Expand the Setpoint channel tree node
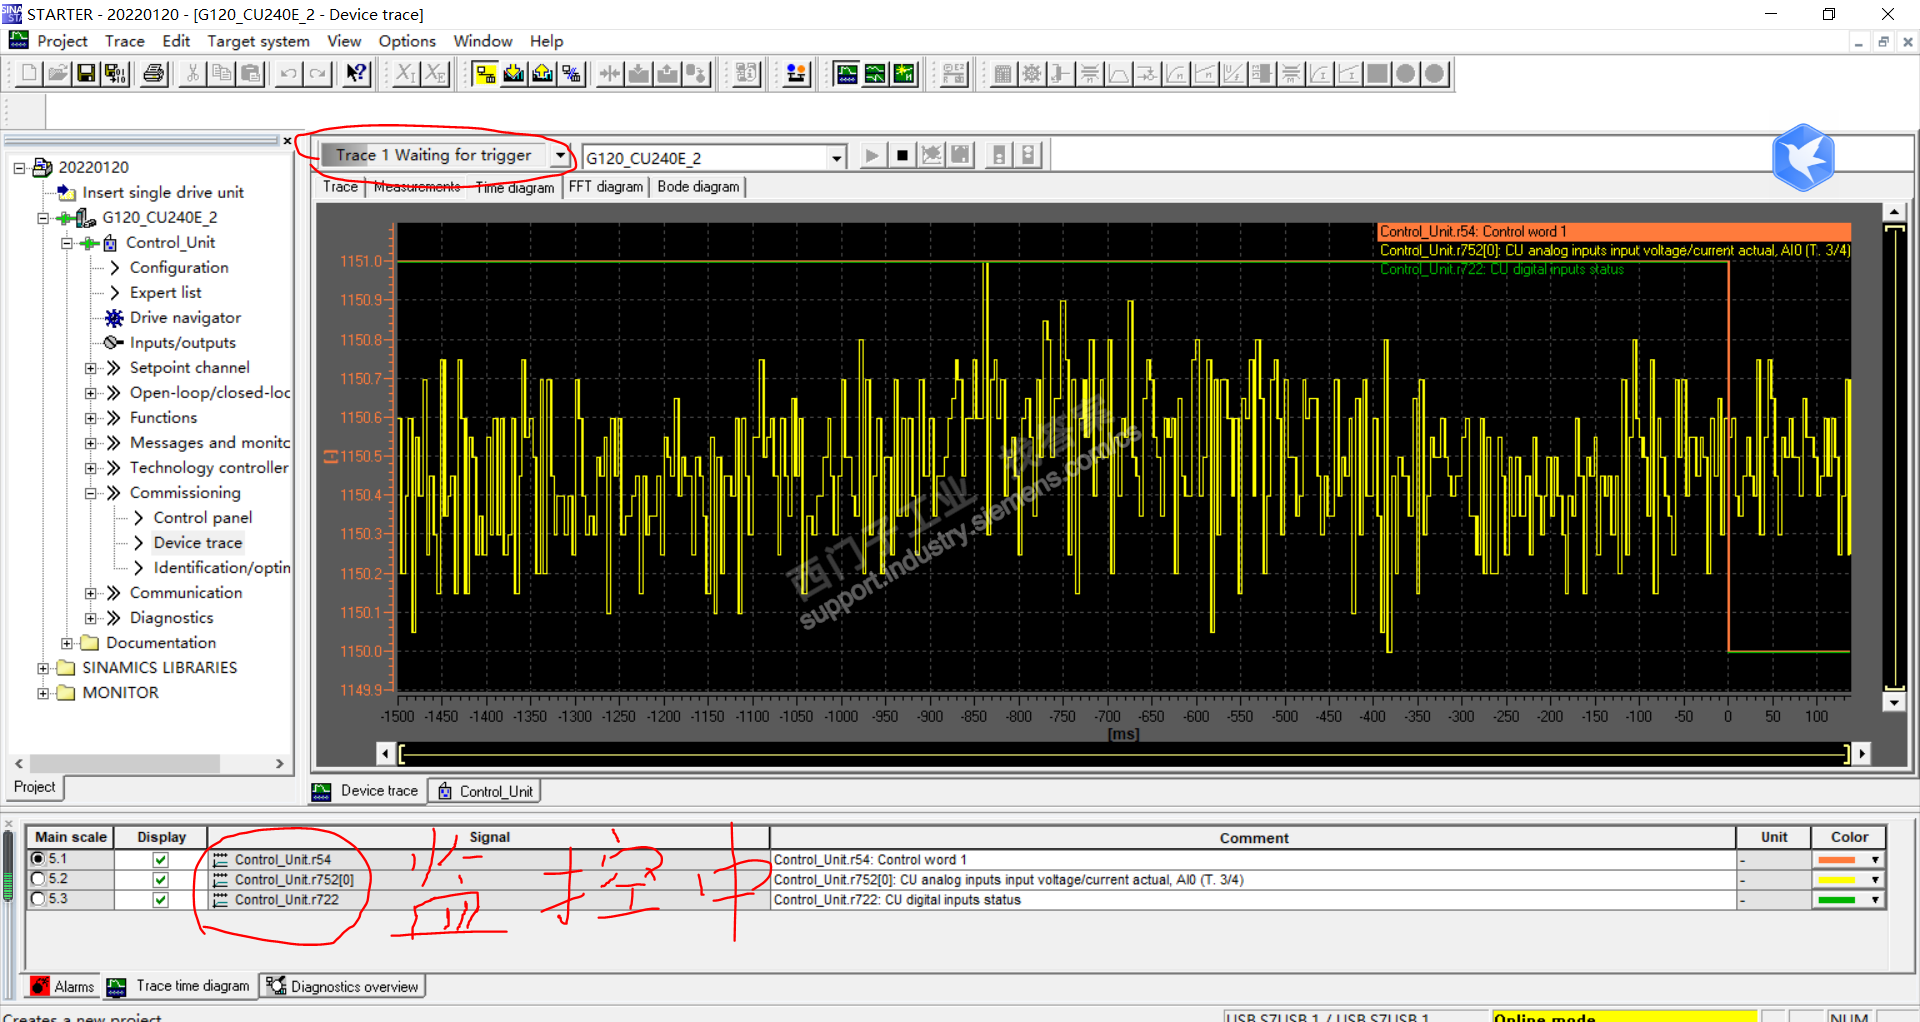This screenshot has height=1022, width=1920. [x=91, y=368]
